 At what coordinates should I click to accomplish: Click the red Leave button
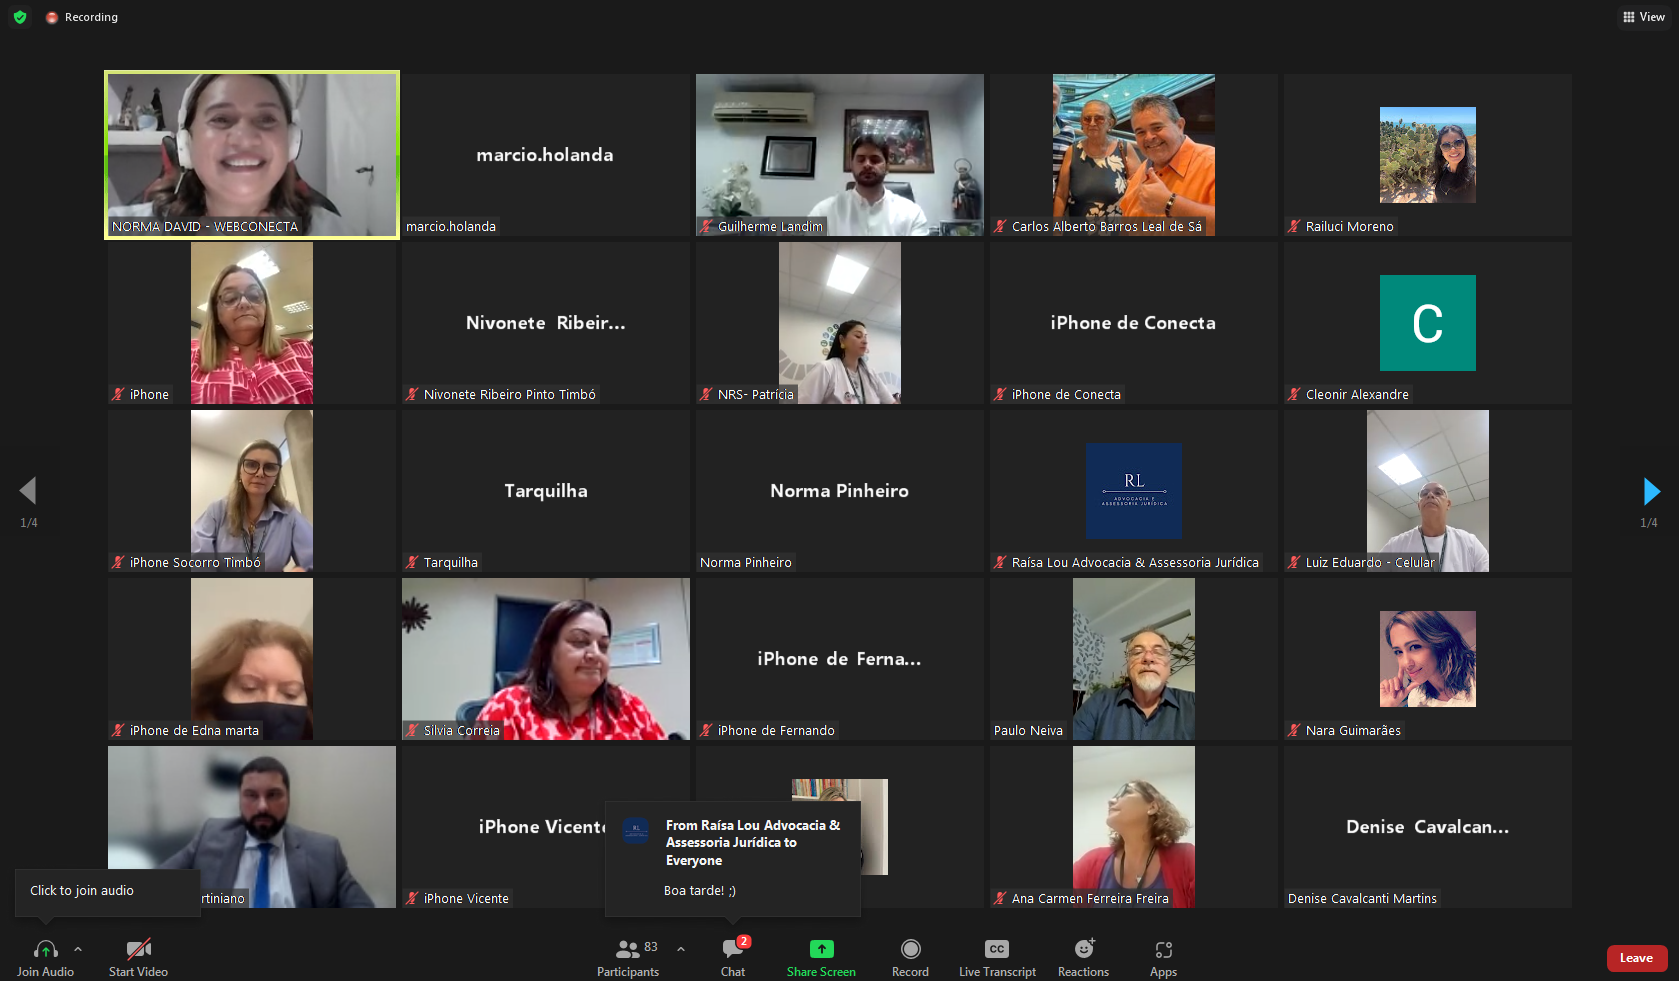[1636, 958]
